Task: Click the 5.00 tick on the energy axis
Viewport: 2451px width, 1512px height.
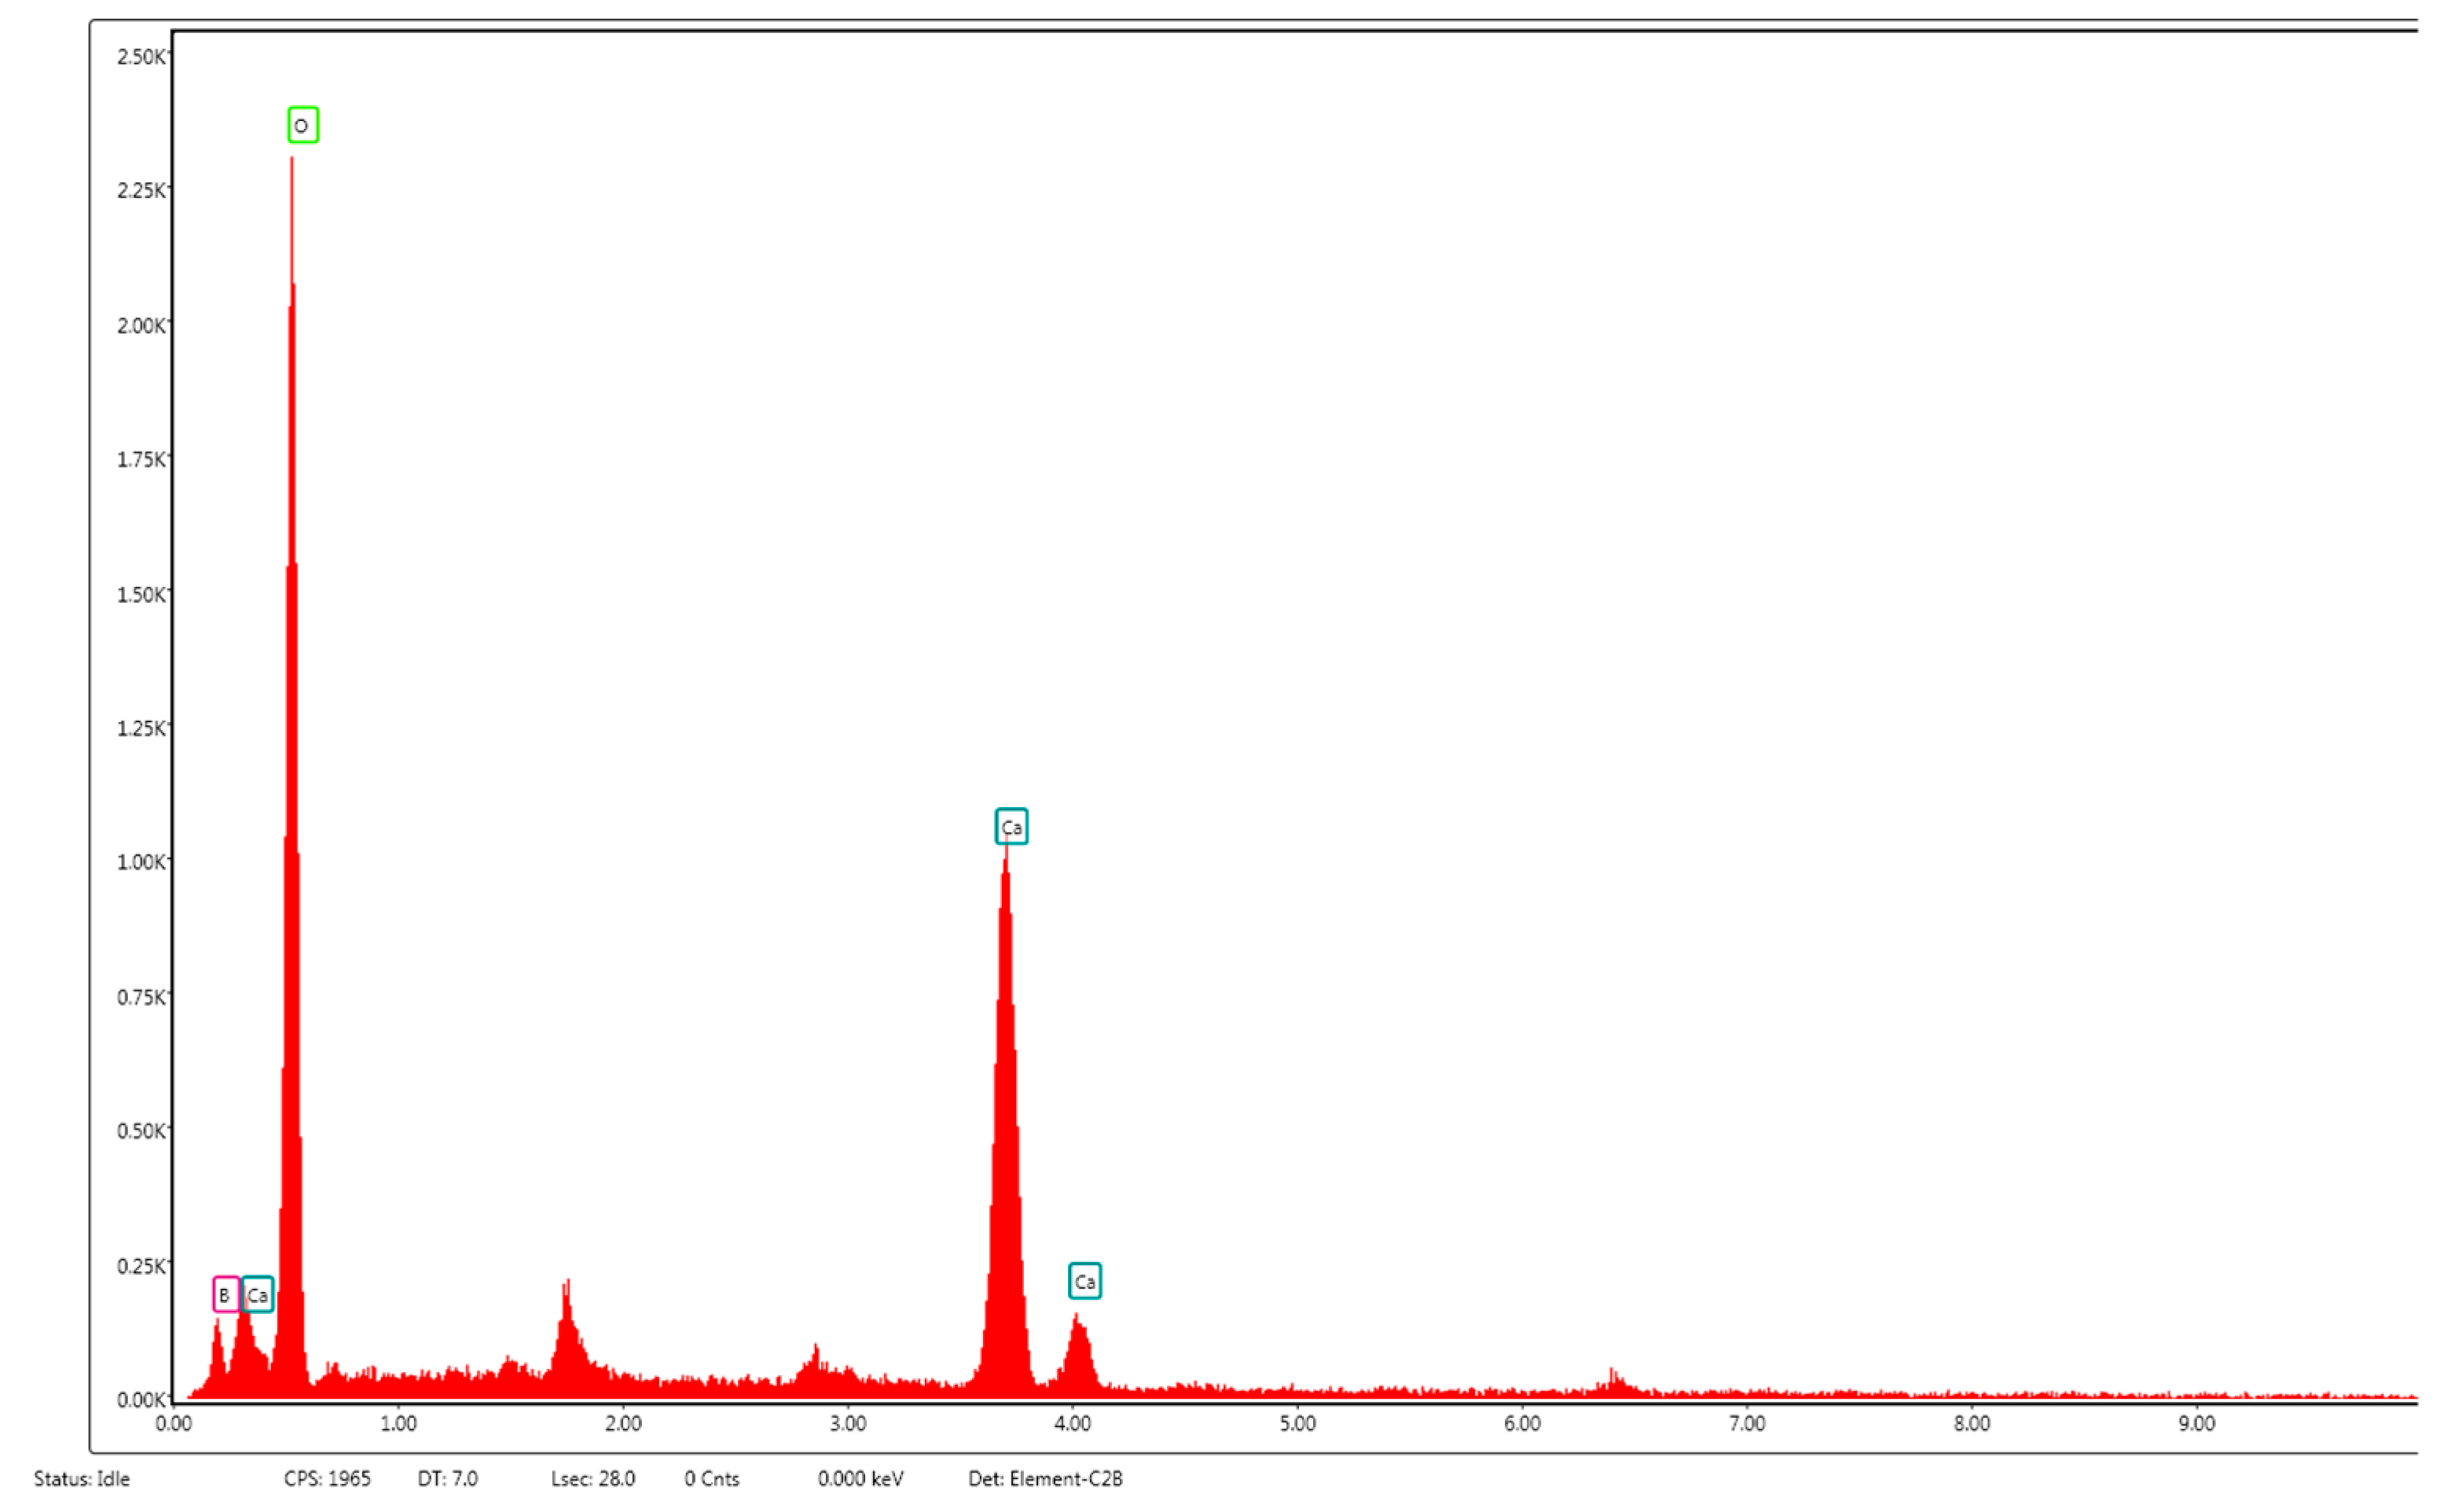Action: (x=1297, y=1423)
